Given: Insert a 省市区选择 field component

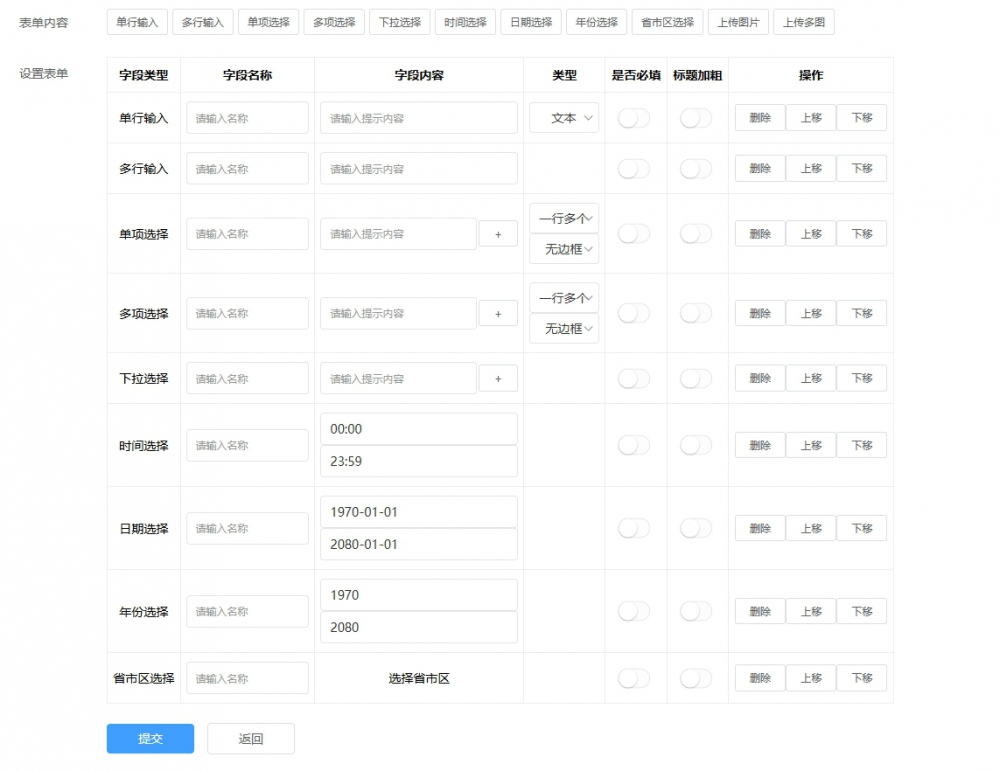Looking at the screenshot, I should tap(668, 22).
